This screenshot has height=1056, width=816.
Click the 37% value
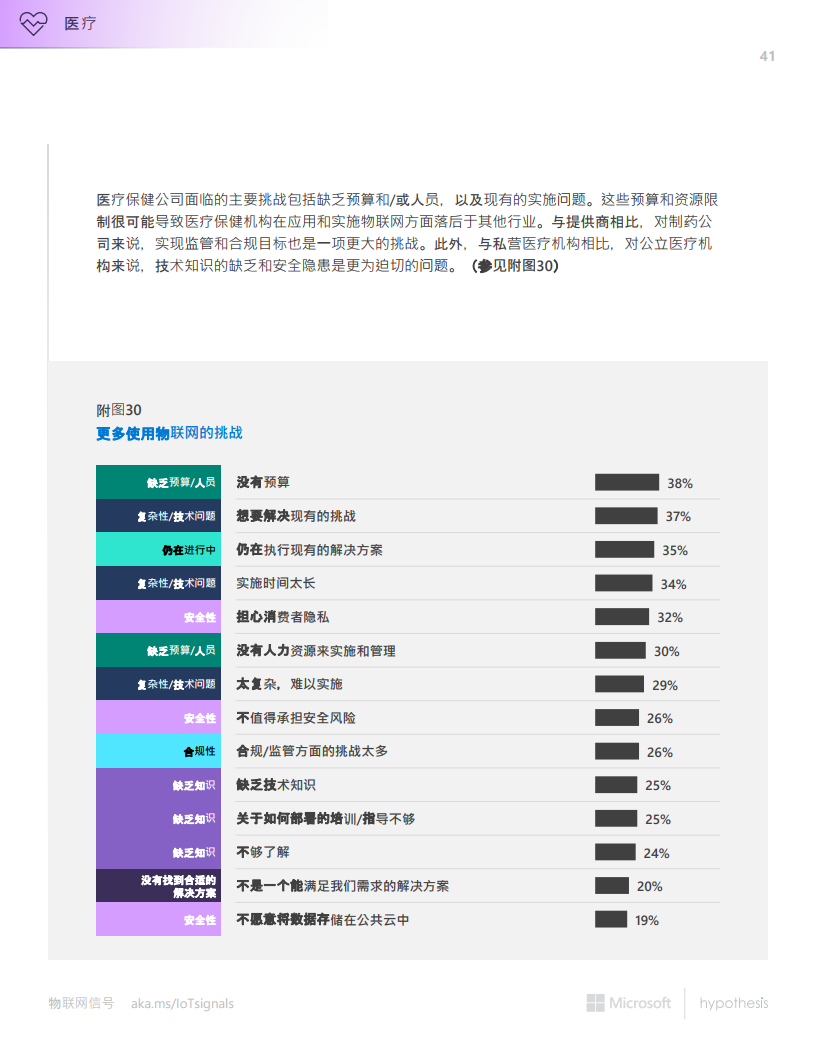point(678,517)
